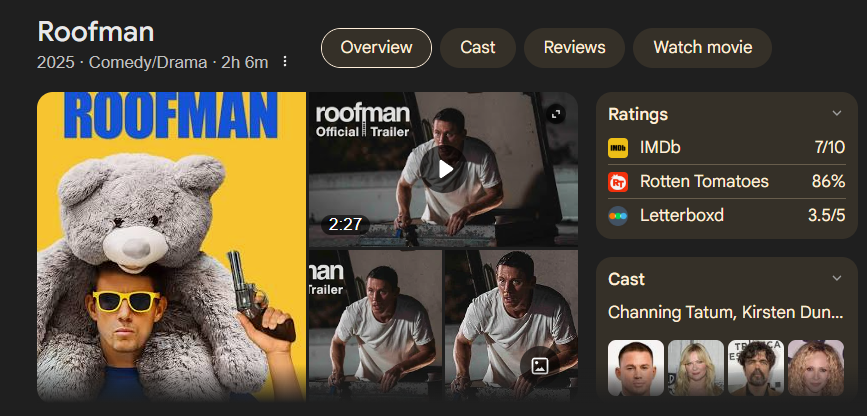Open the Watch movie tab
Viewport: 867px width, 416px height.
pyautogui.click(x=702, y=48)
